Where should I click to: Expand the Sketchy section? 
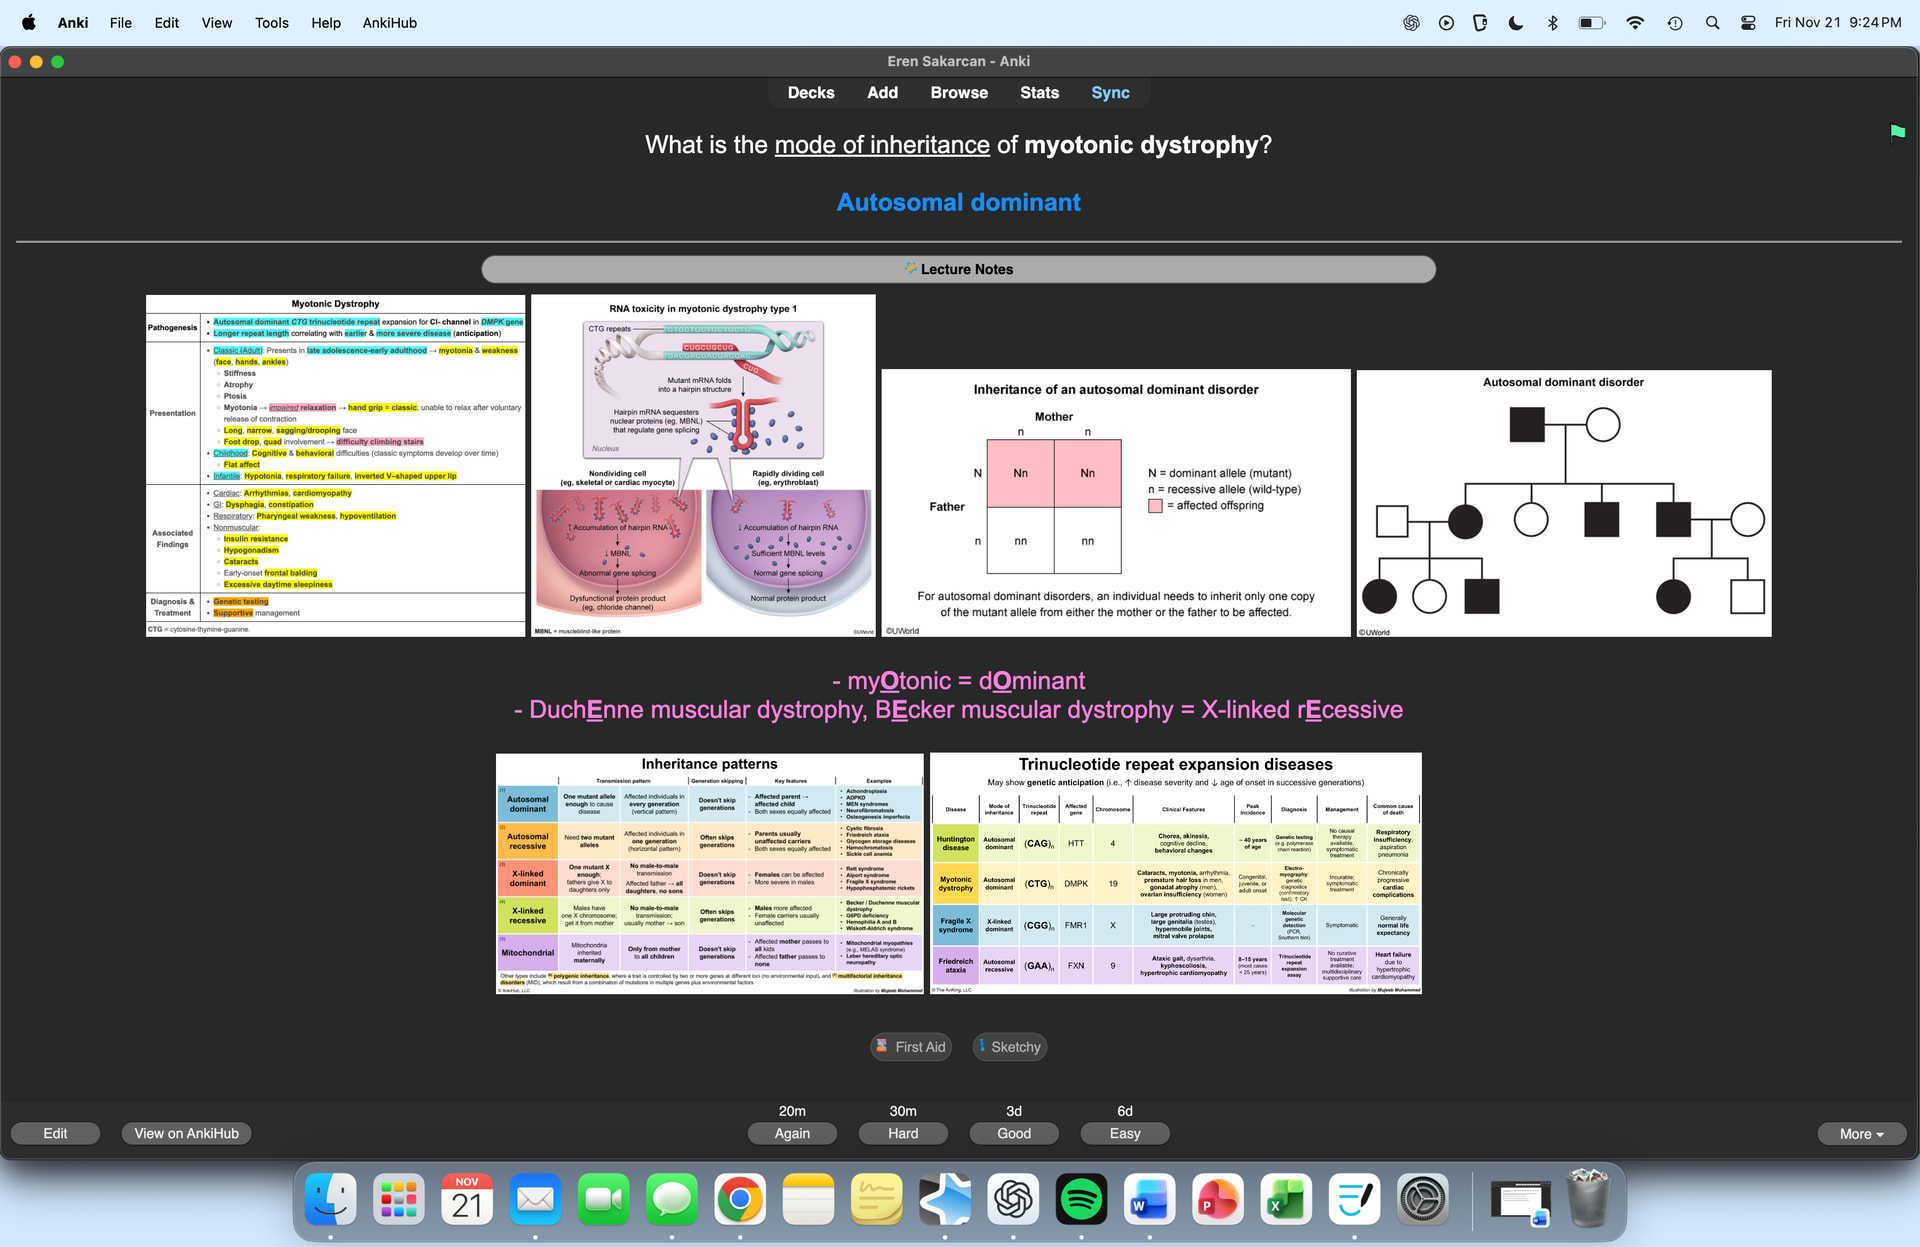[1009, 1046]
